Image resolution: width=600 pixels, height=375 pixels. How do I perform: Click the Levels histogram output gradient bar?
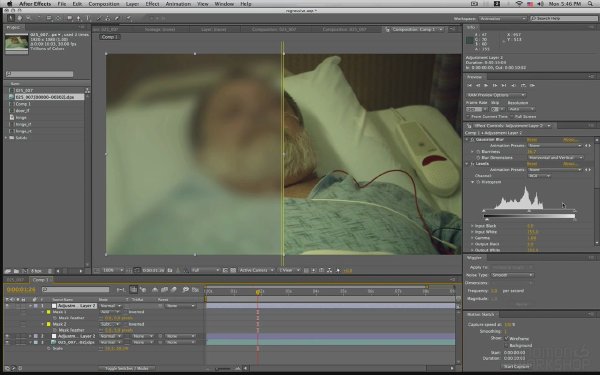(530, 216)
